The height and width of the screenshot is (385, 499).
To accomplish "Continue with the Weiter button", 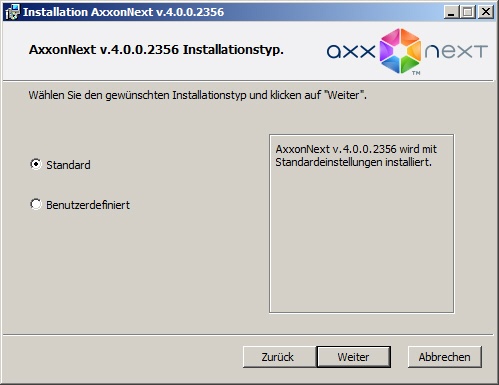I will [354, 357].
